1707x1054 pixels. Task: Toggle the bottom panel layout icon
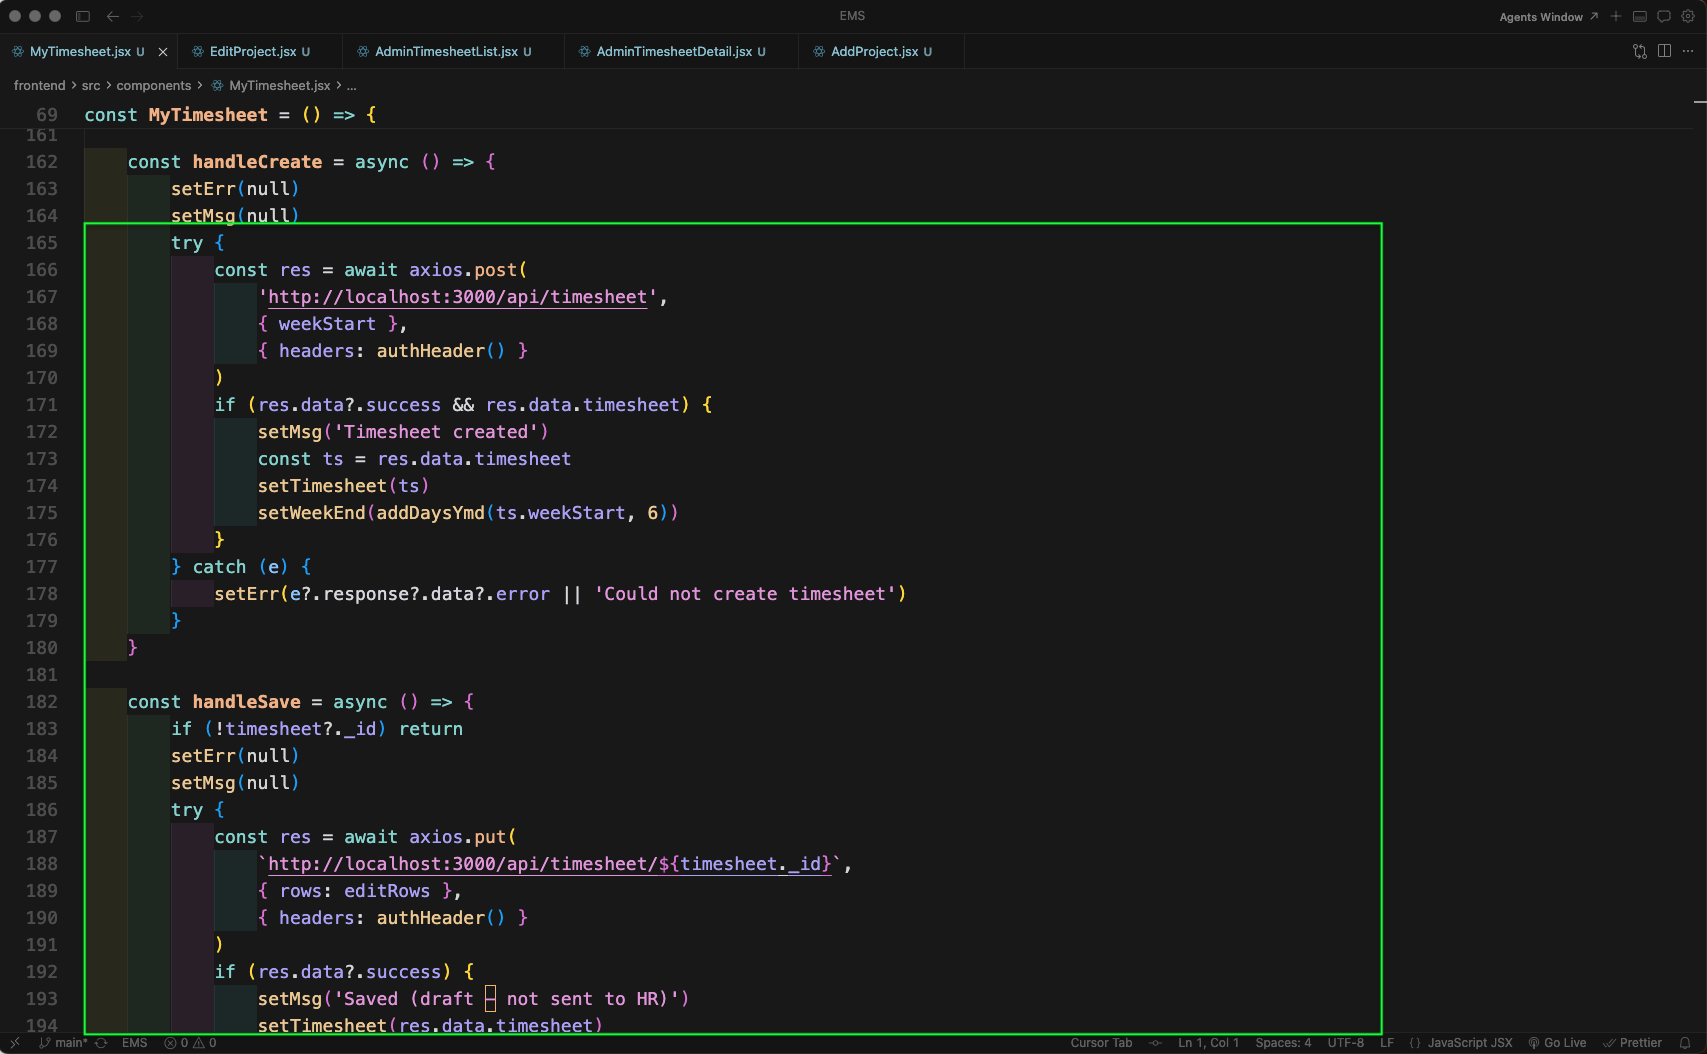coord(1640,17)
